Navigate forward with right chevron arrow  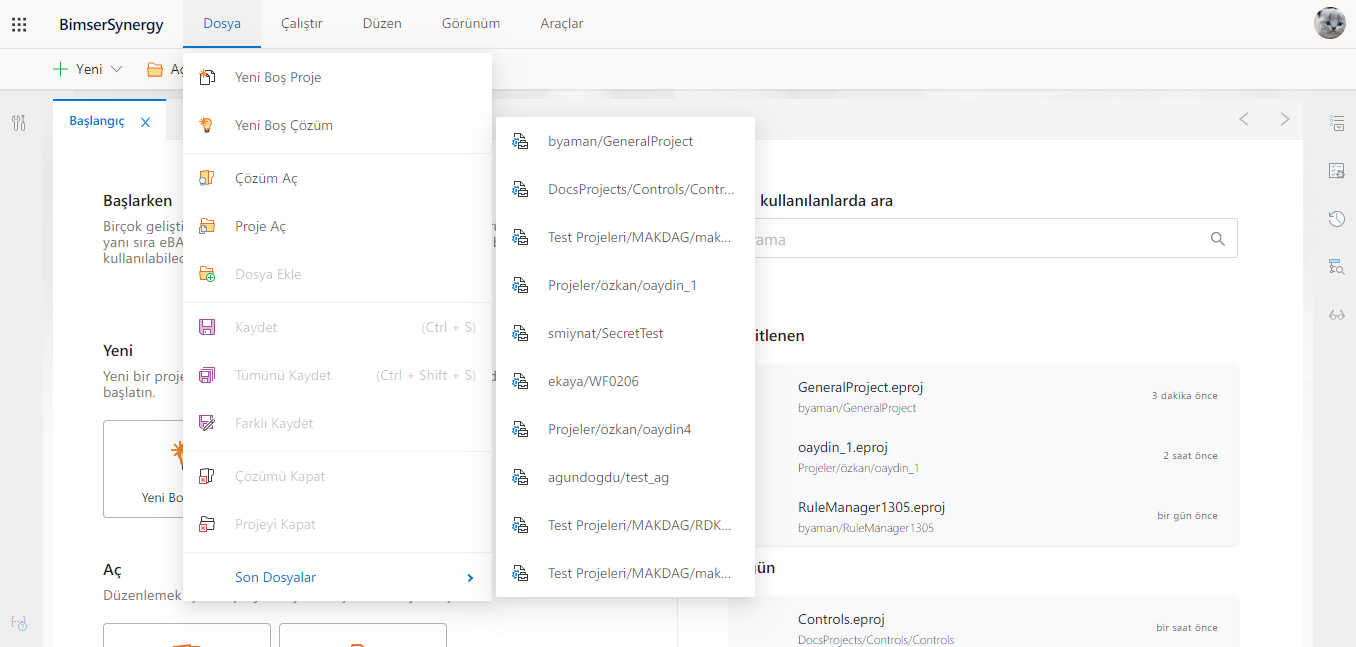pos(1285,119)
